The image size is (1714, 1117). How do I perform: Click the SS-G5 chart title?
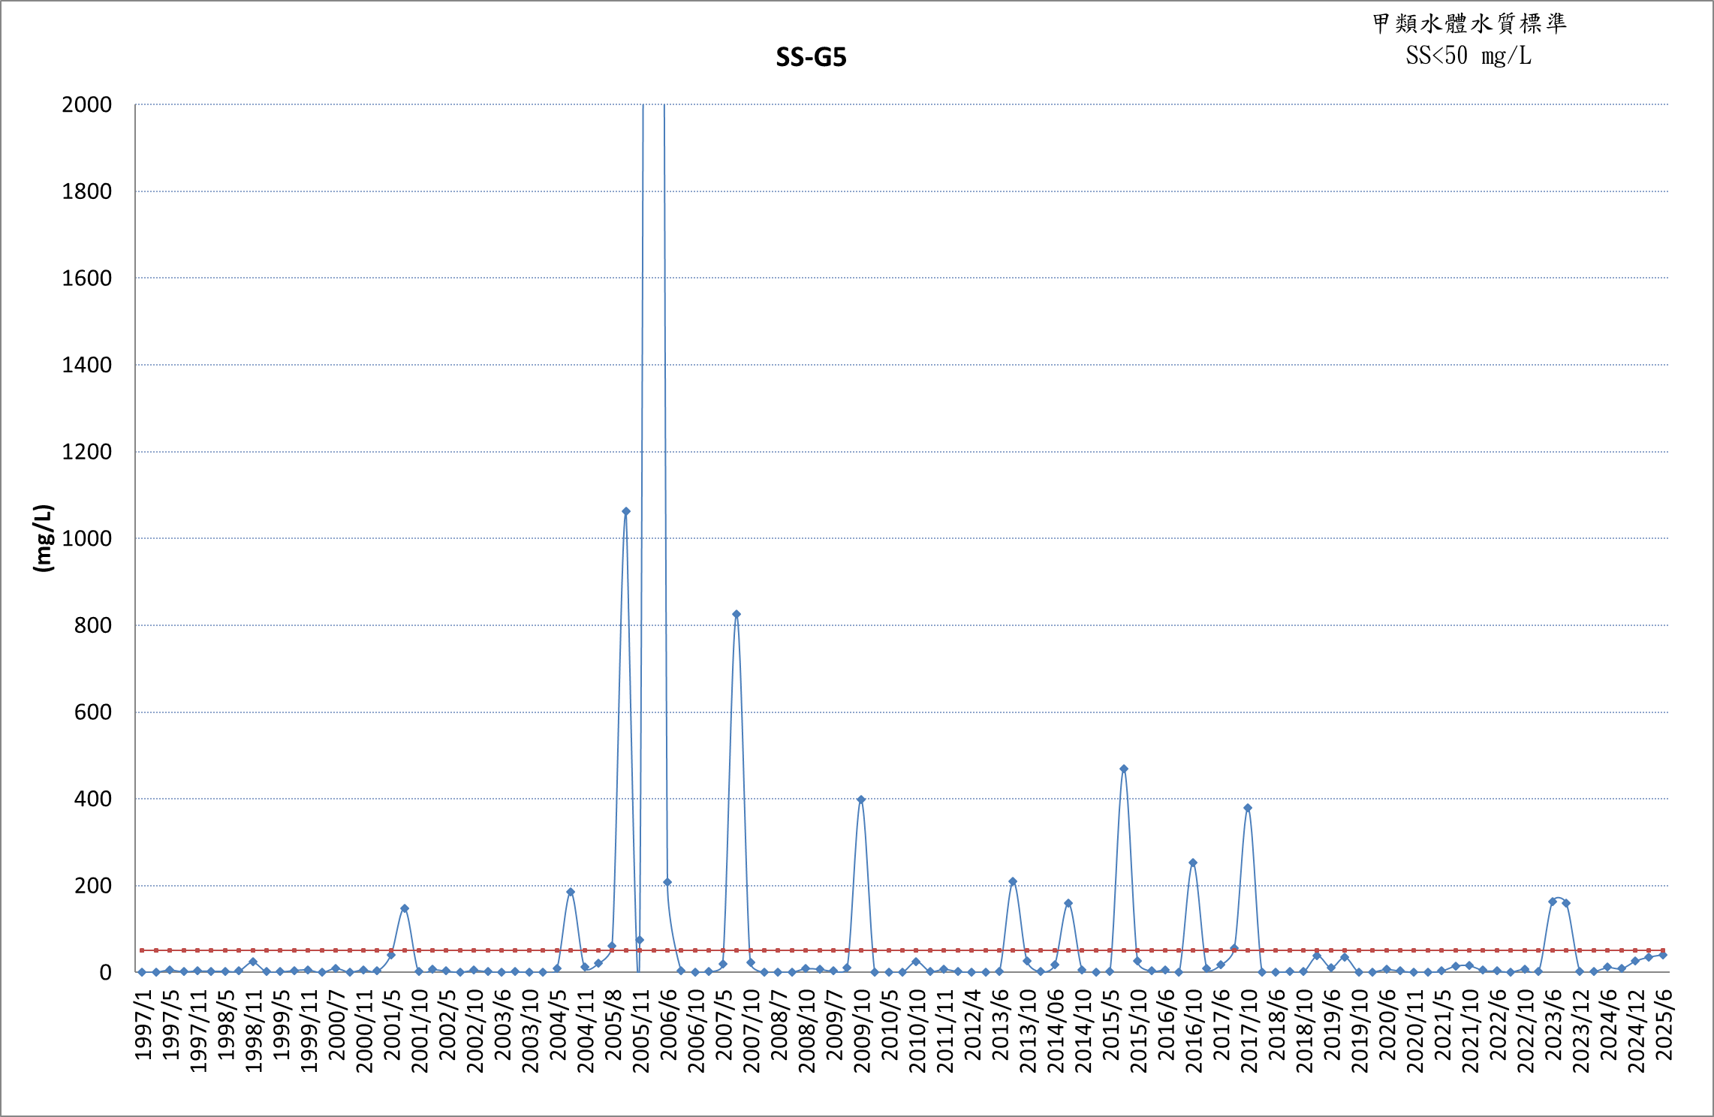point(811,57)
